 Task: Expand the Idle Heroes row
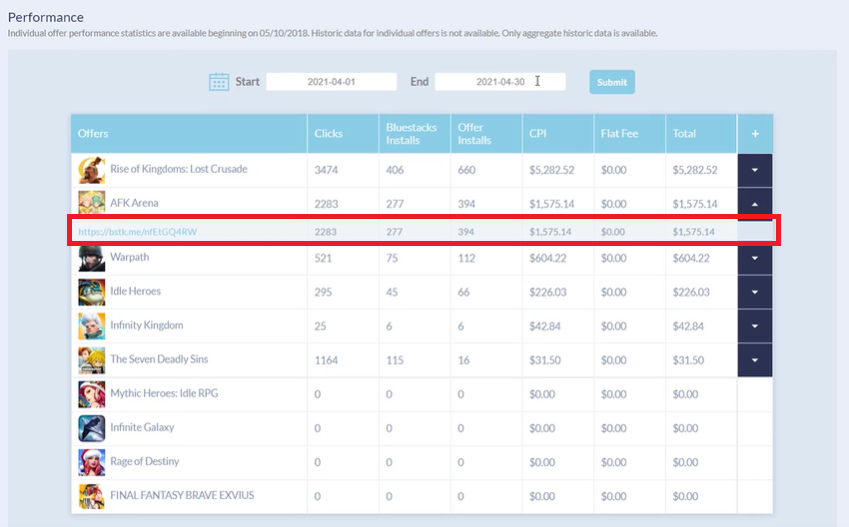[755, 292]
